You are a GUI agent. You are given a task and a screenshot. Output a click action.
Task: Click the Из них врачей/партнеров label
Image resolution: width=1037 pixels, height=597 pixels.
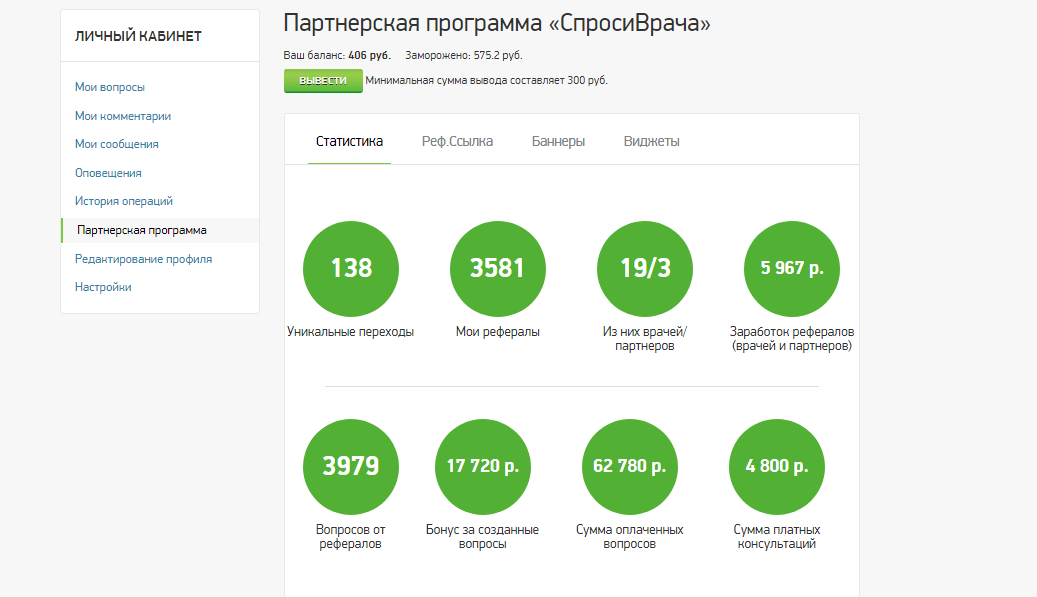[x=645, y=338]
